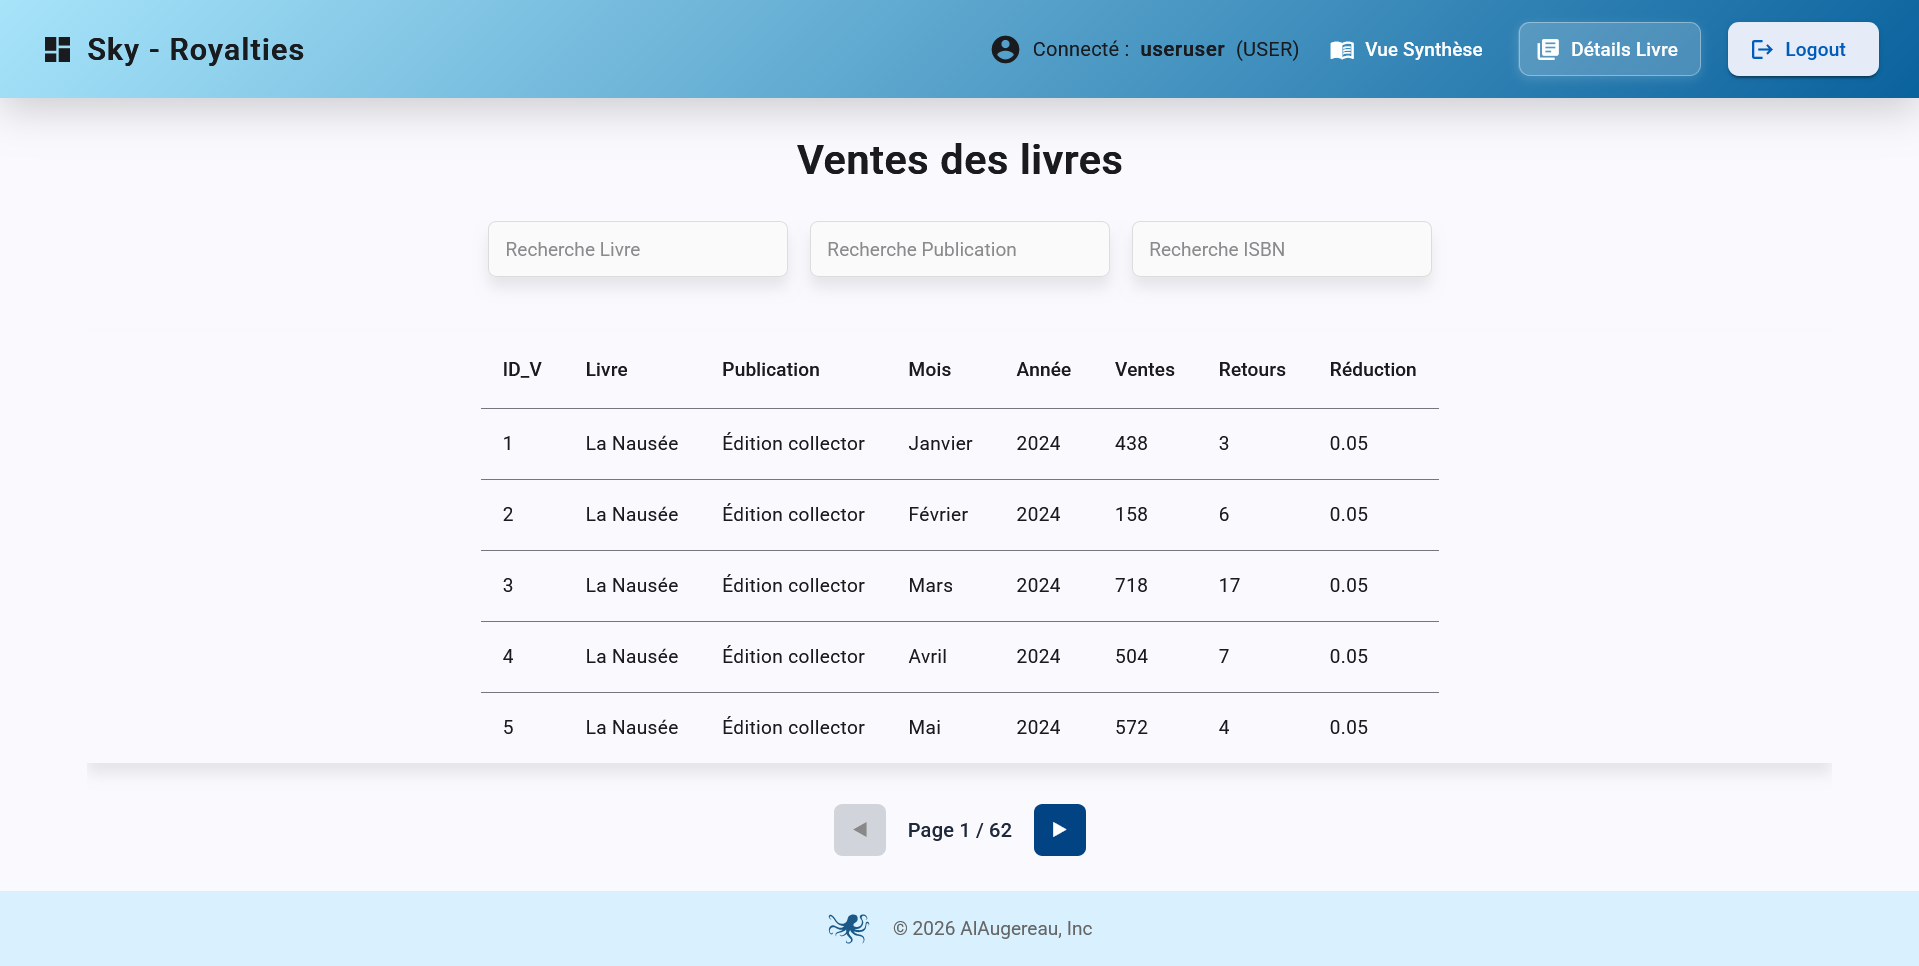Click the Réduction column header
The height and width of the screenshot is (966, 1919).
1373,370
